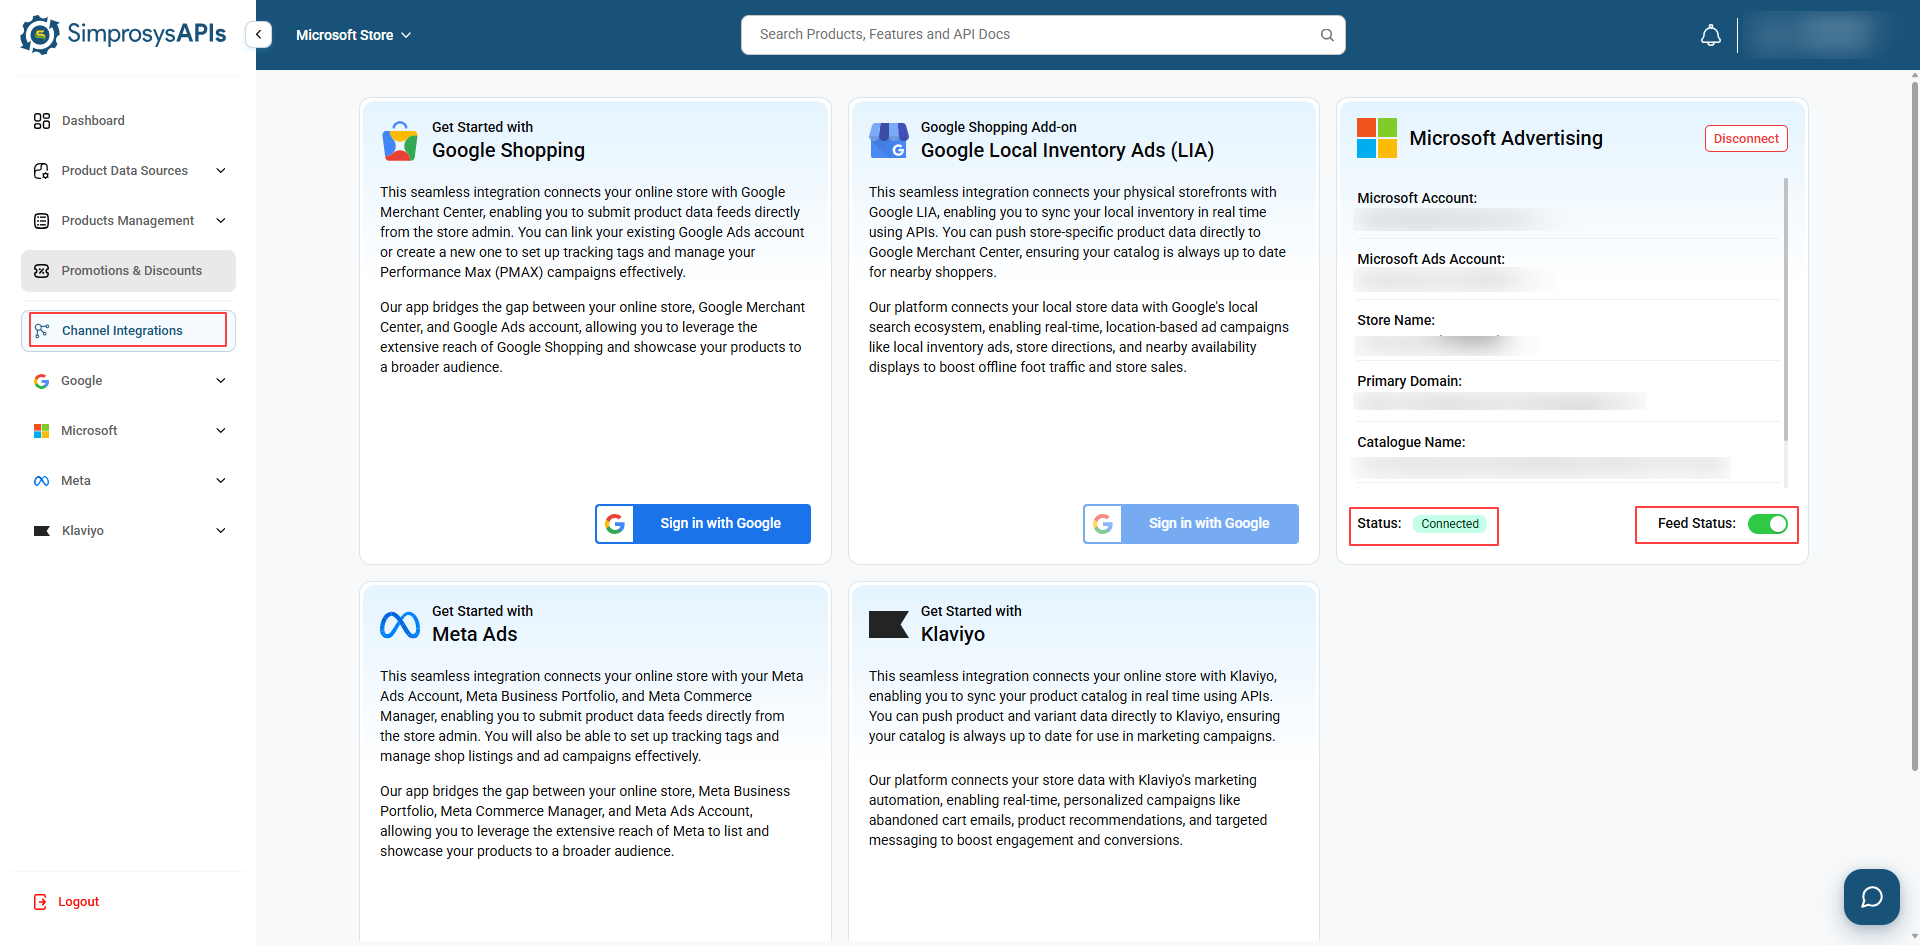Expand the Product Data Sources chevron
This screenshot has height=945, width=1920.
tap(221, 171)
